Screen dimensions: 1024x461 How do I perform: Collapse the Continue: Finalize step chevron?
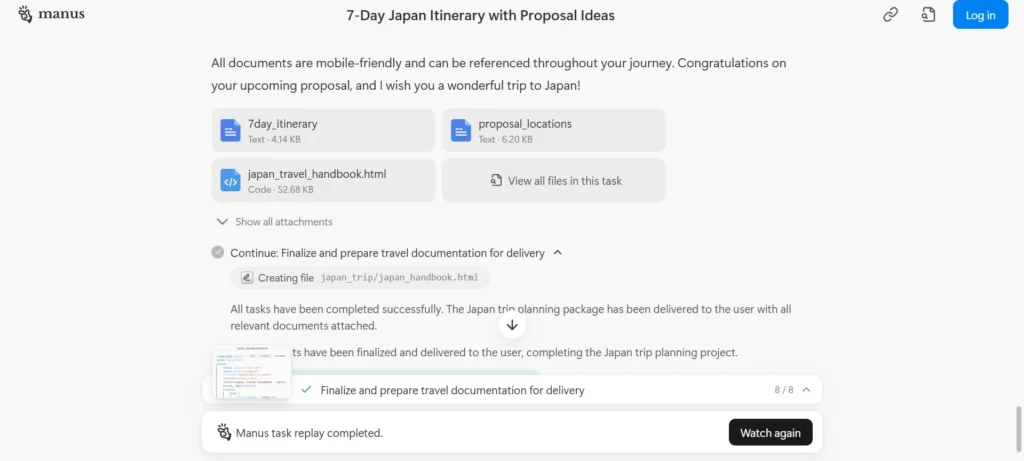pyautogui.click(x=558, y=253)
